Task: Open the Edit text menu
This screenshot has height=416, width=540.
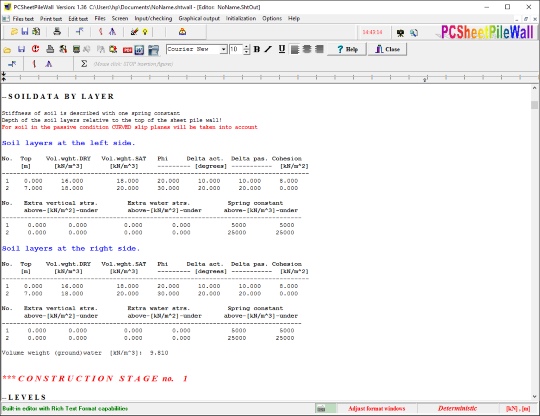Action: pyautogui.click(x=78, y=19)
